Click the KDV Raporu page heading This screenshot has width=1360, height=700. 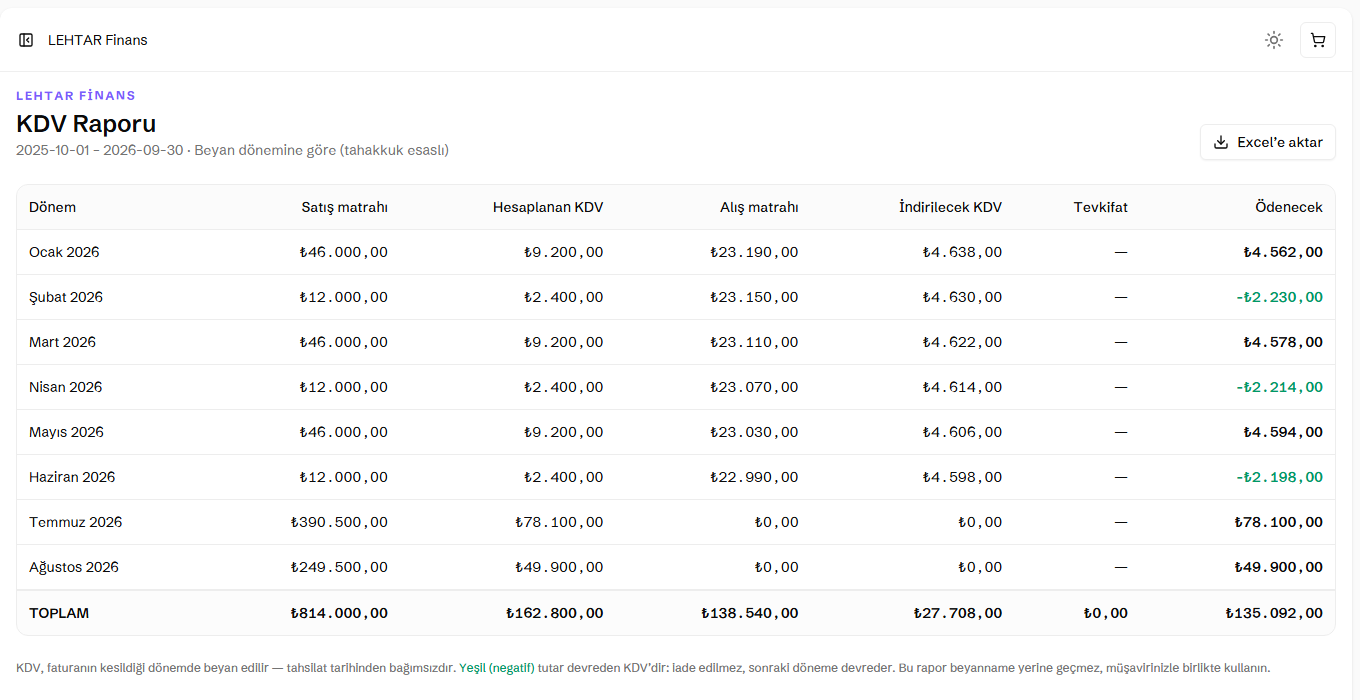click(86, 124)
